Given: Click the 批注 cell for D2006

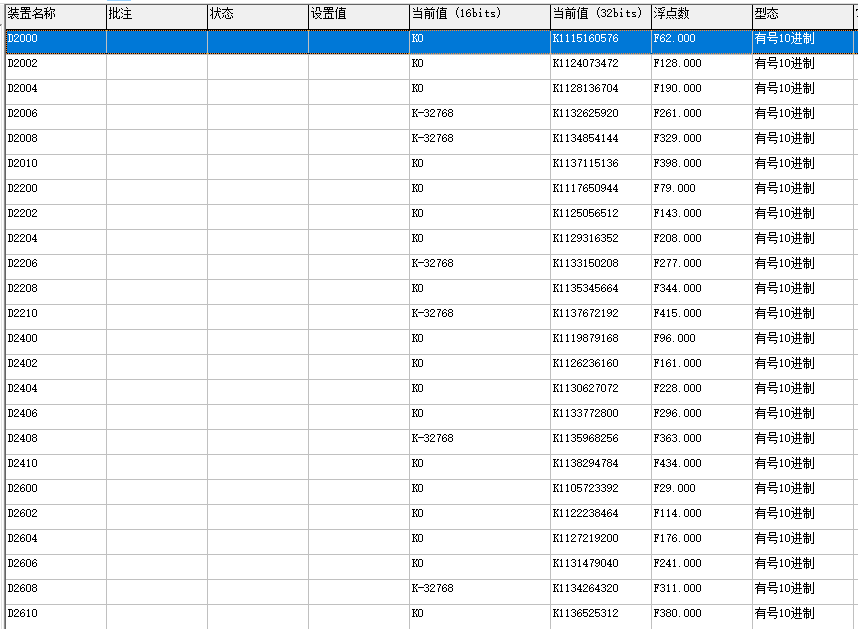Looking at the screenshot, I should coord(156,114).
